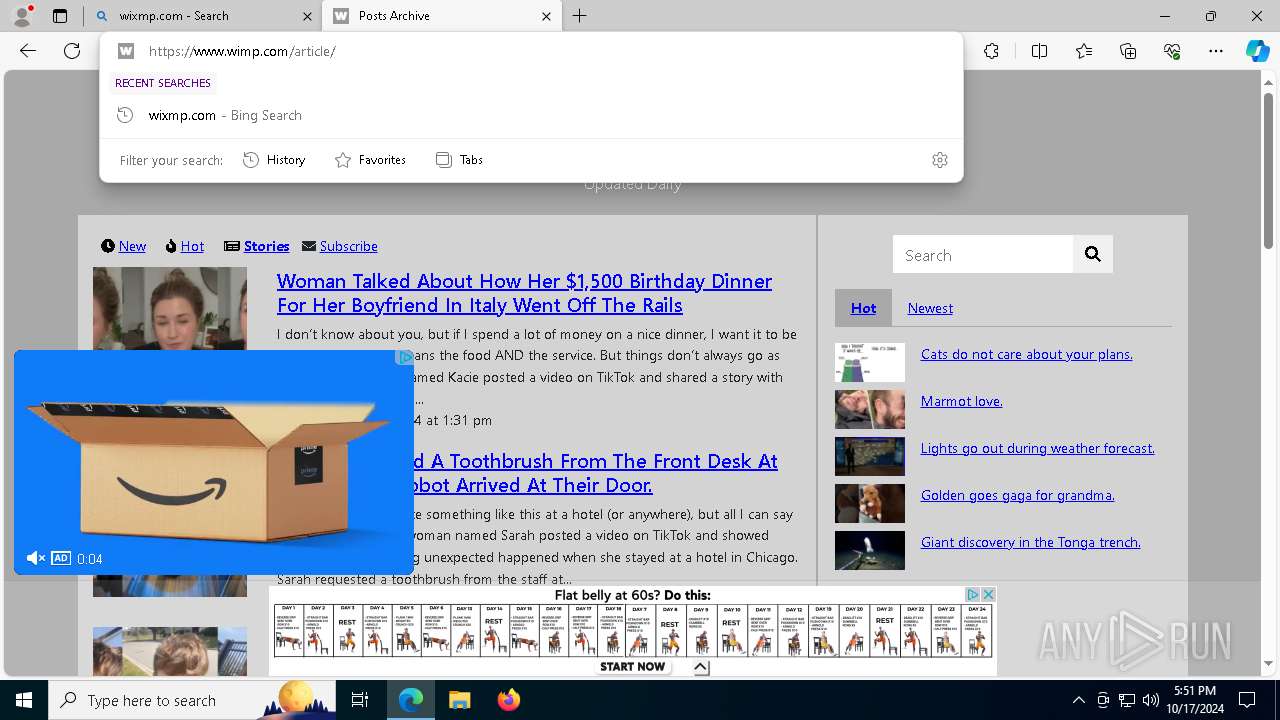1280x720 pixels.
Task: Open the tab actions menu icon
Action: point(60,16)
